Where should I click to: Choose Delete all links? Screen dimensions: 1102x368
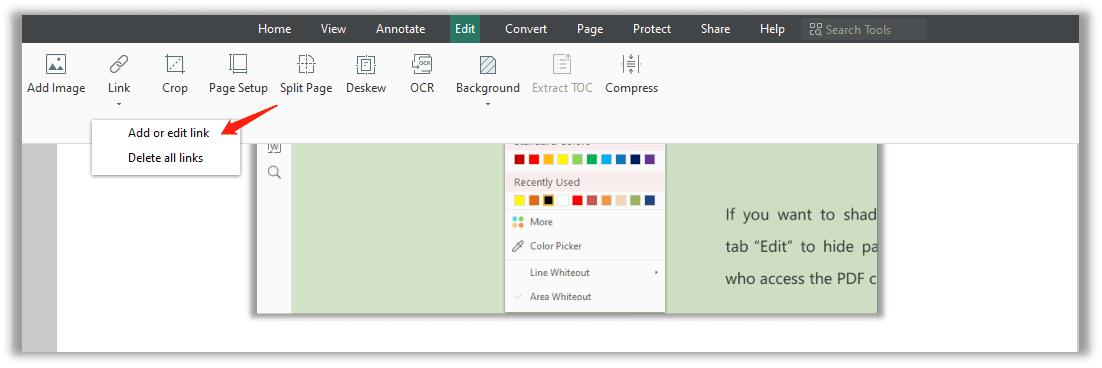click(166, 158)
